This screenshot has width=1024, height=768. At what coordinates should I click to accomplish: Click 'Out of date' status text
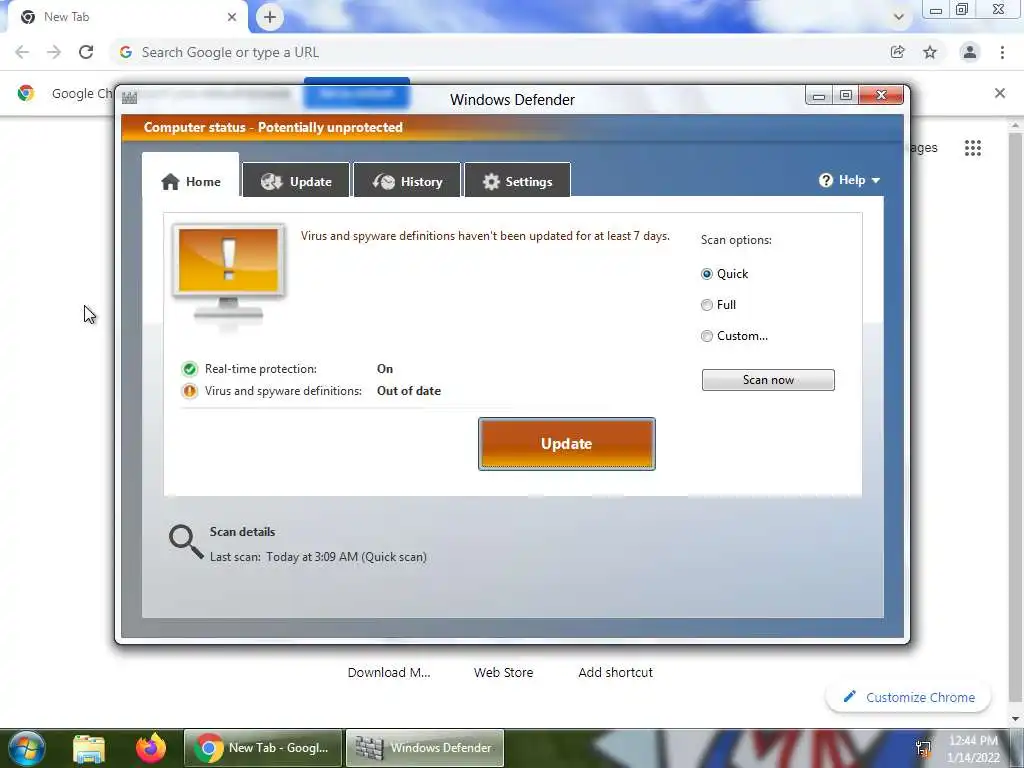click(409, 391)
